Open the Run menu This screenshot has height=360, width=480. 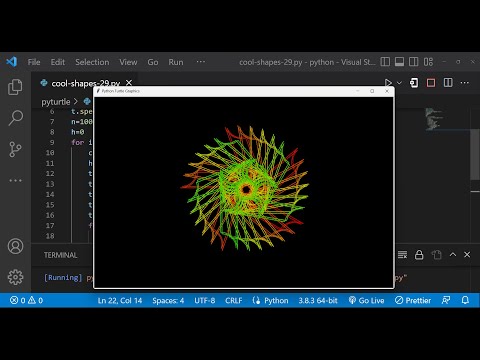point(176,62)
